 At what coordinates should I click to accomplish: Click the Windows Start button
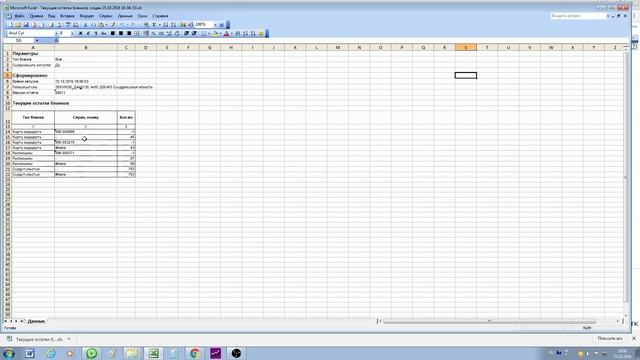point(9,353)
